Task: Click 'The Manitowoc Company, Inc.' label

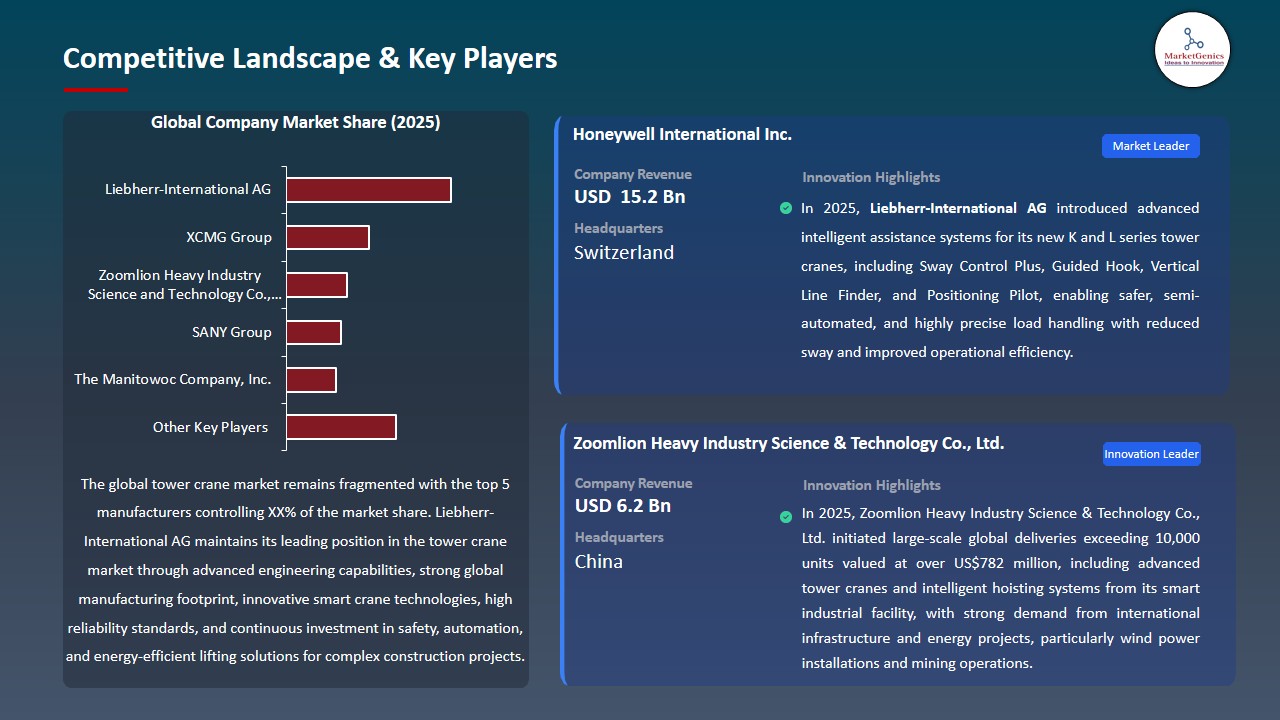Action: pos(173,379)
